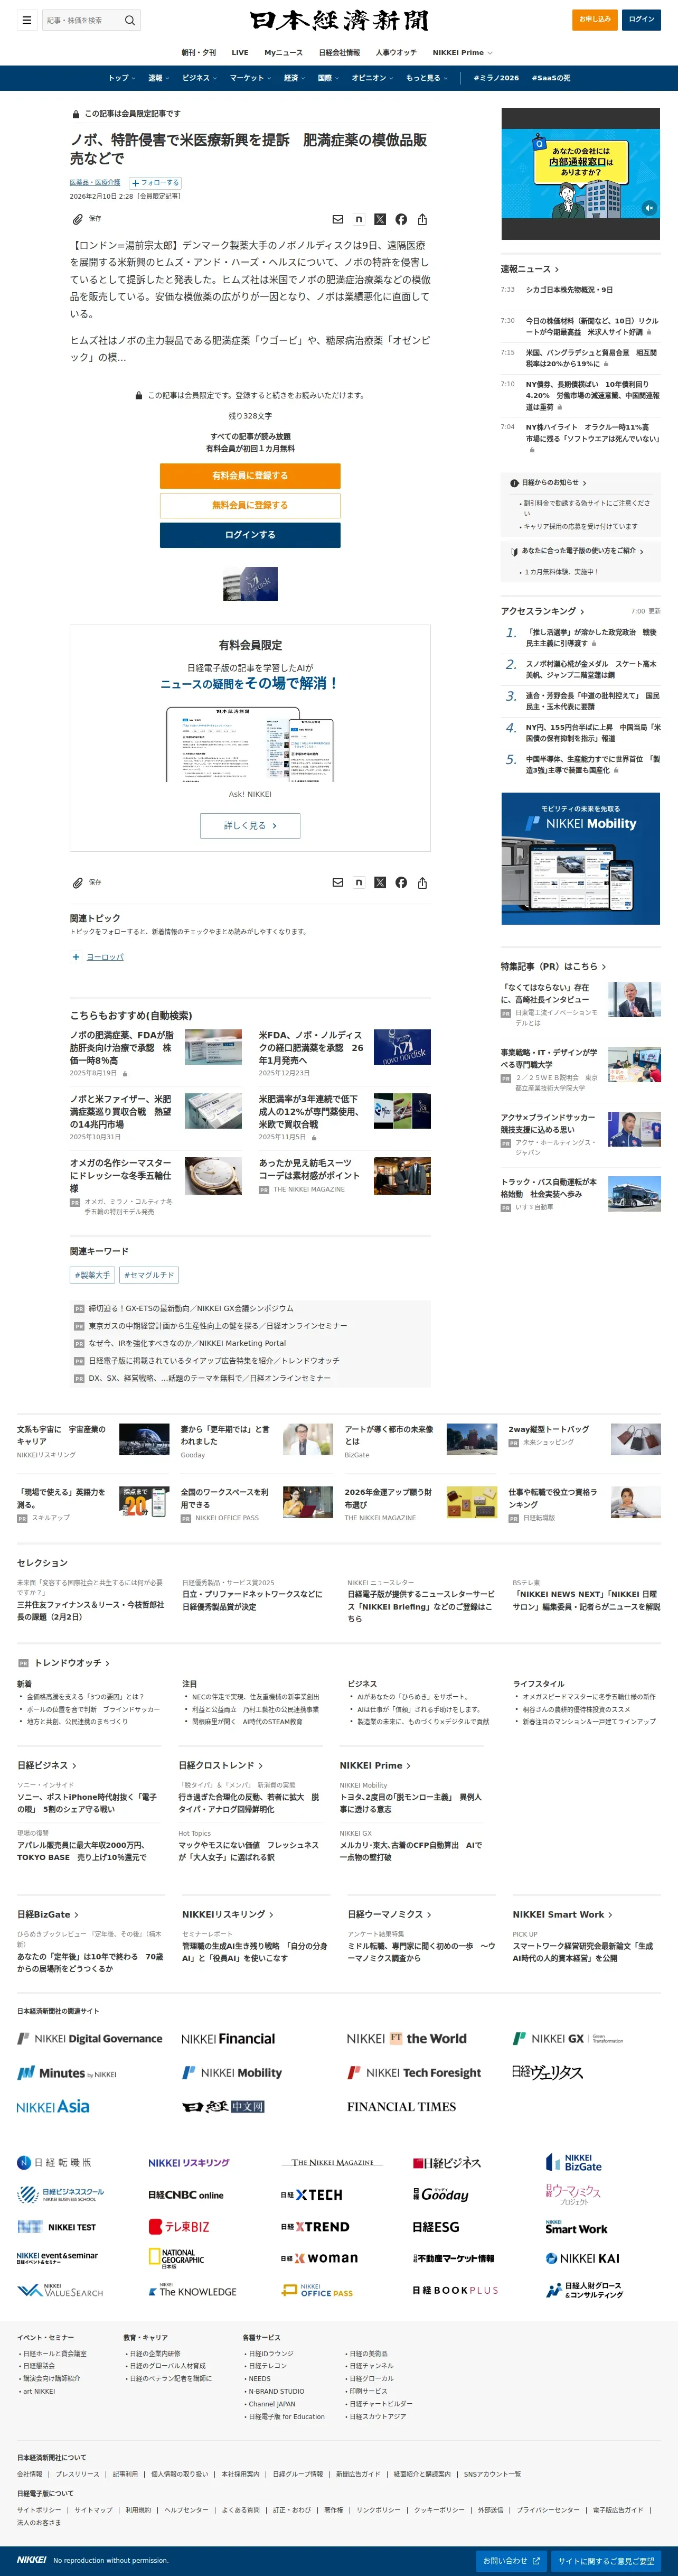Open the LIVE menu item
This screenshot has width=678, height=2576.
pyautogui.click(x=240, y=52)
